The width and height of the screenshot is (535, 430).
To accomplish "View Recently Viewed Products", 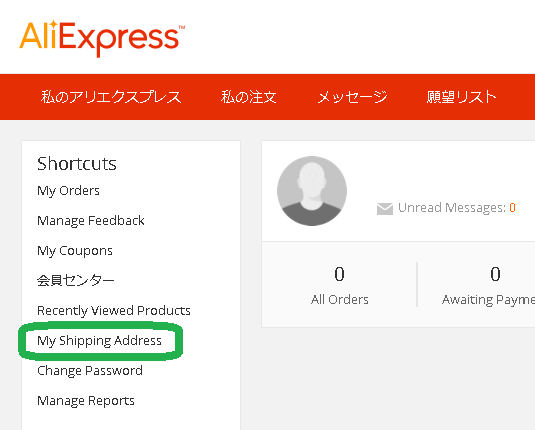I will 114,311.
